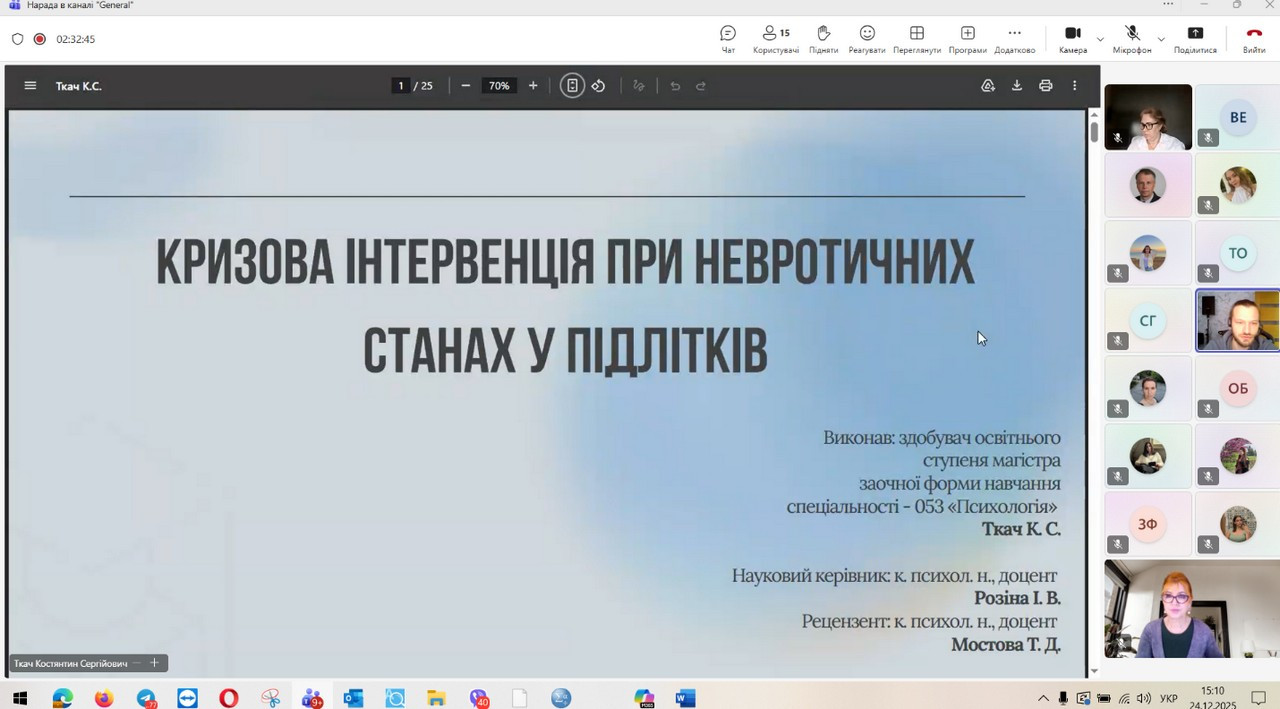The height and width of the screenshot is (709, 1280).
Task: Toggle the microphone mute state
Action: pos(1132,39)
